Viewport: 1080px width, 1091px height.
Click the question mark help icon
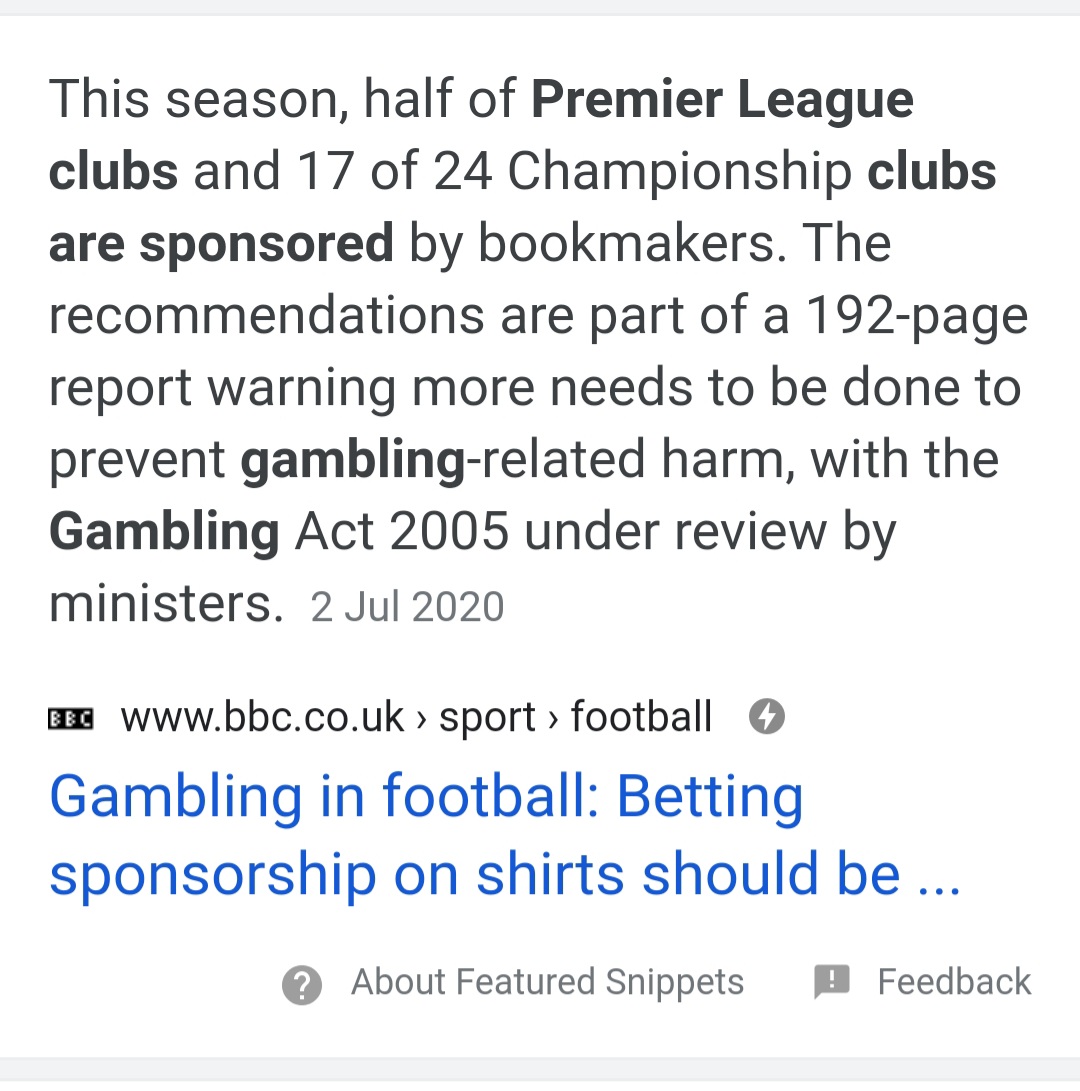pyautogui.click(x=301, y=985)
